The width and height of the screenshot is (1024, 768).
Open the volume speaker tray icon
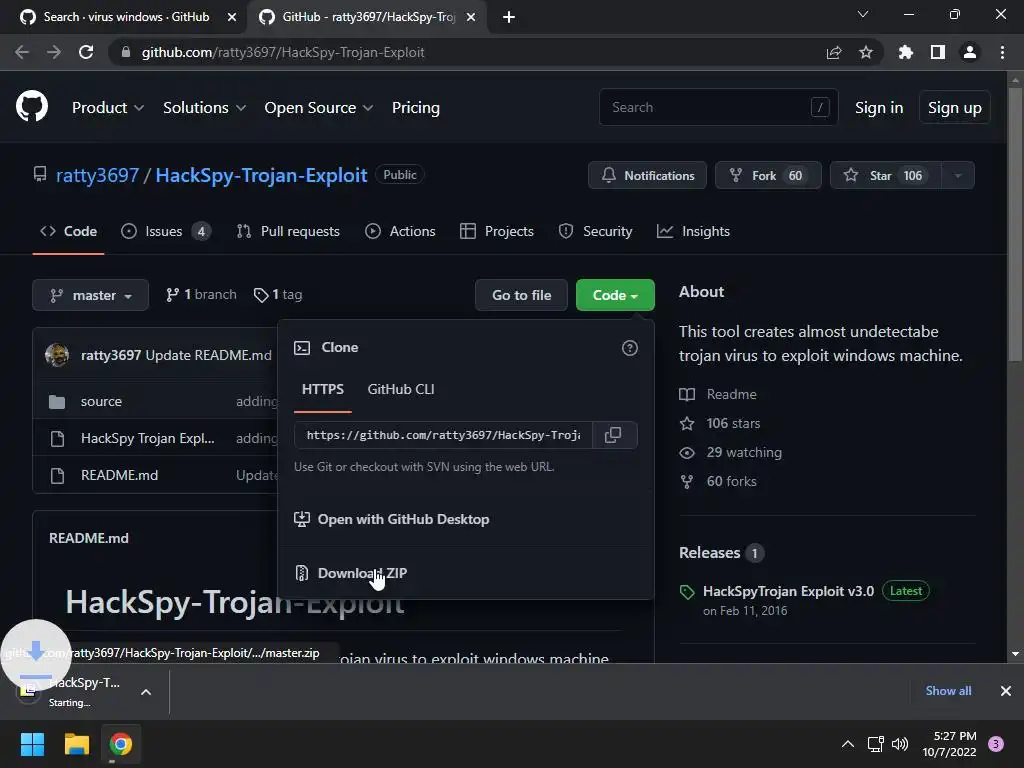(900, 744)
